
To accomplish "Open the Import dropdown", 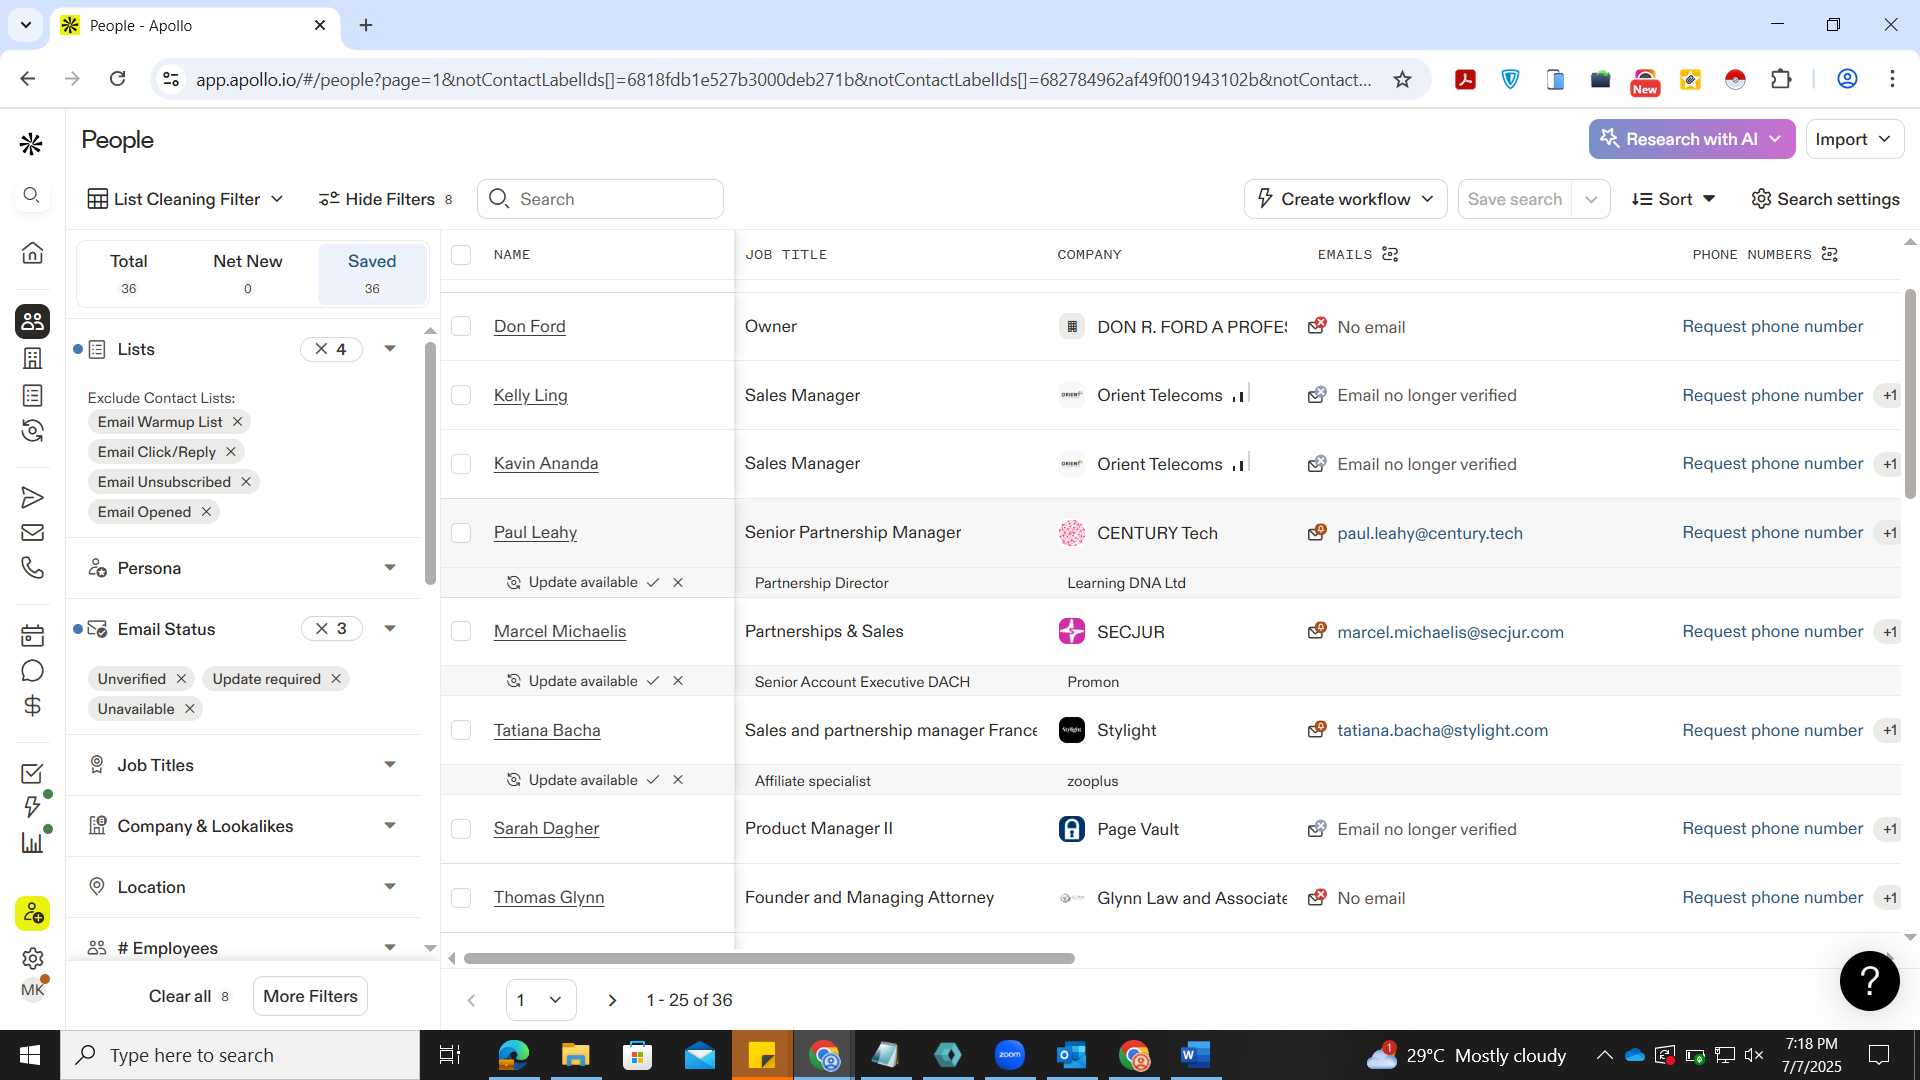I will click(1854, 139).
